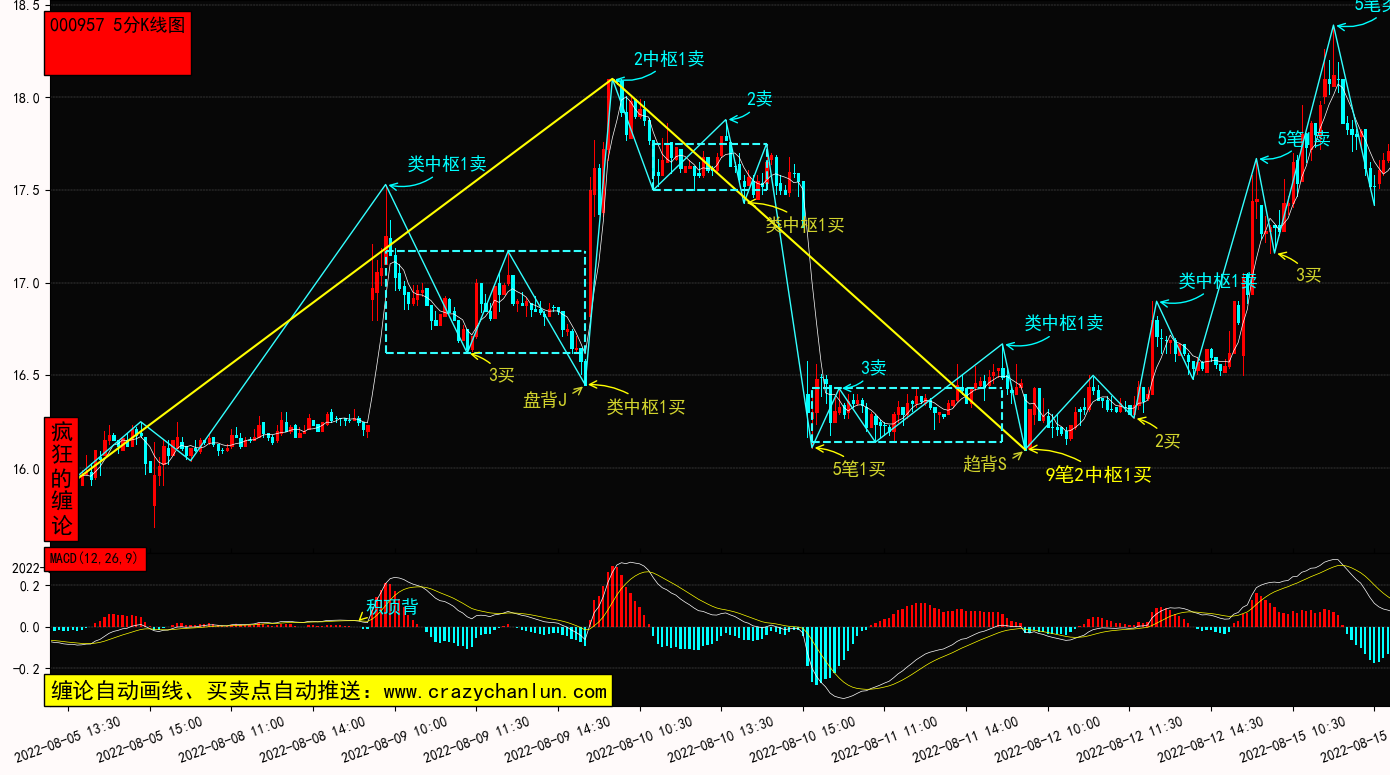Click the 2中枢1卖 sell signal annotation
This screenshot has height=775, width=1390.
coord(668,59)
